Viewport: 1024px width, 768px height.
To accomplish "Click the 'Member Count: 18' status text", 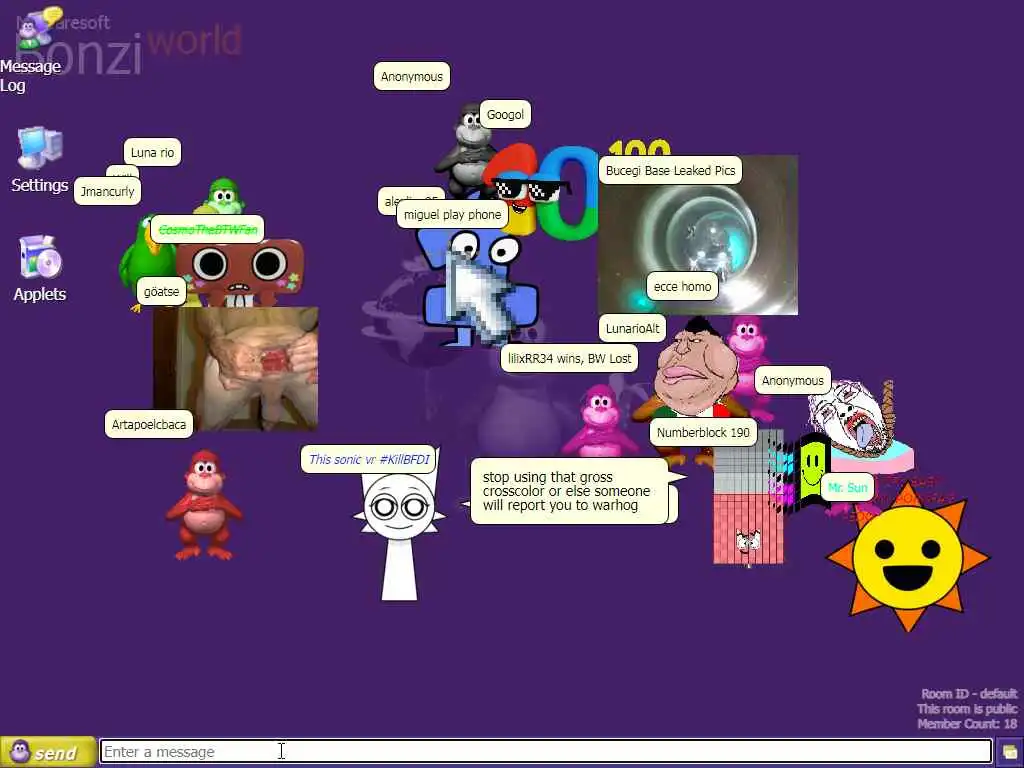I will (967, 724).
